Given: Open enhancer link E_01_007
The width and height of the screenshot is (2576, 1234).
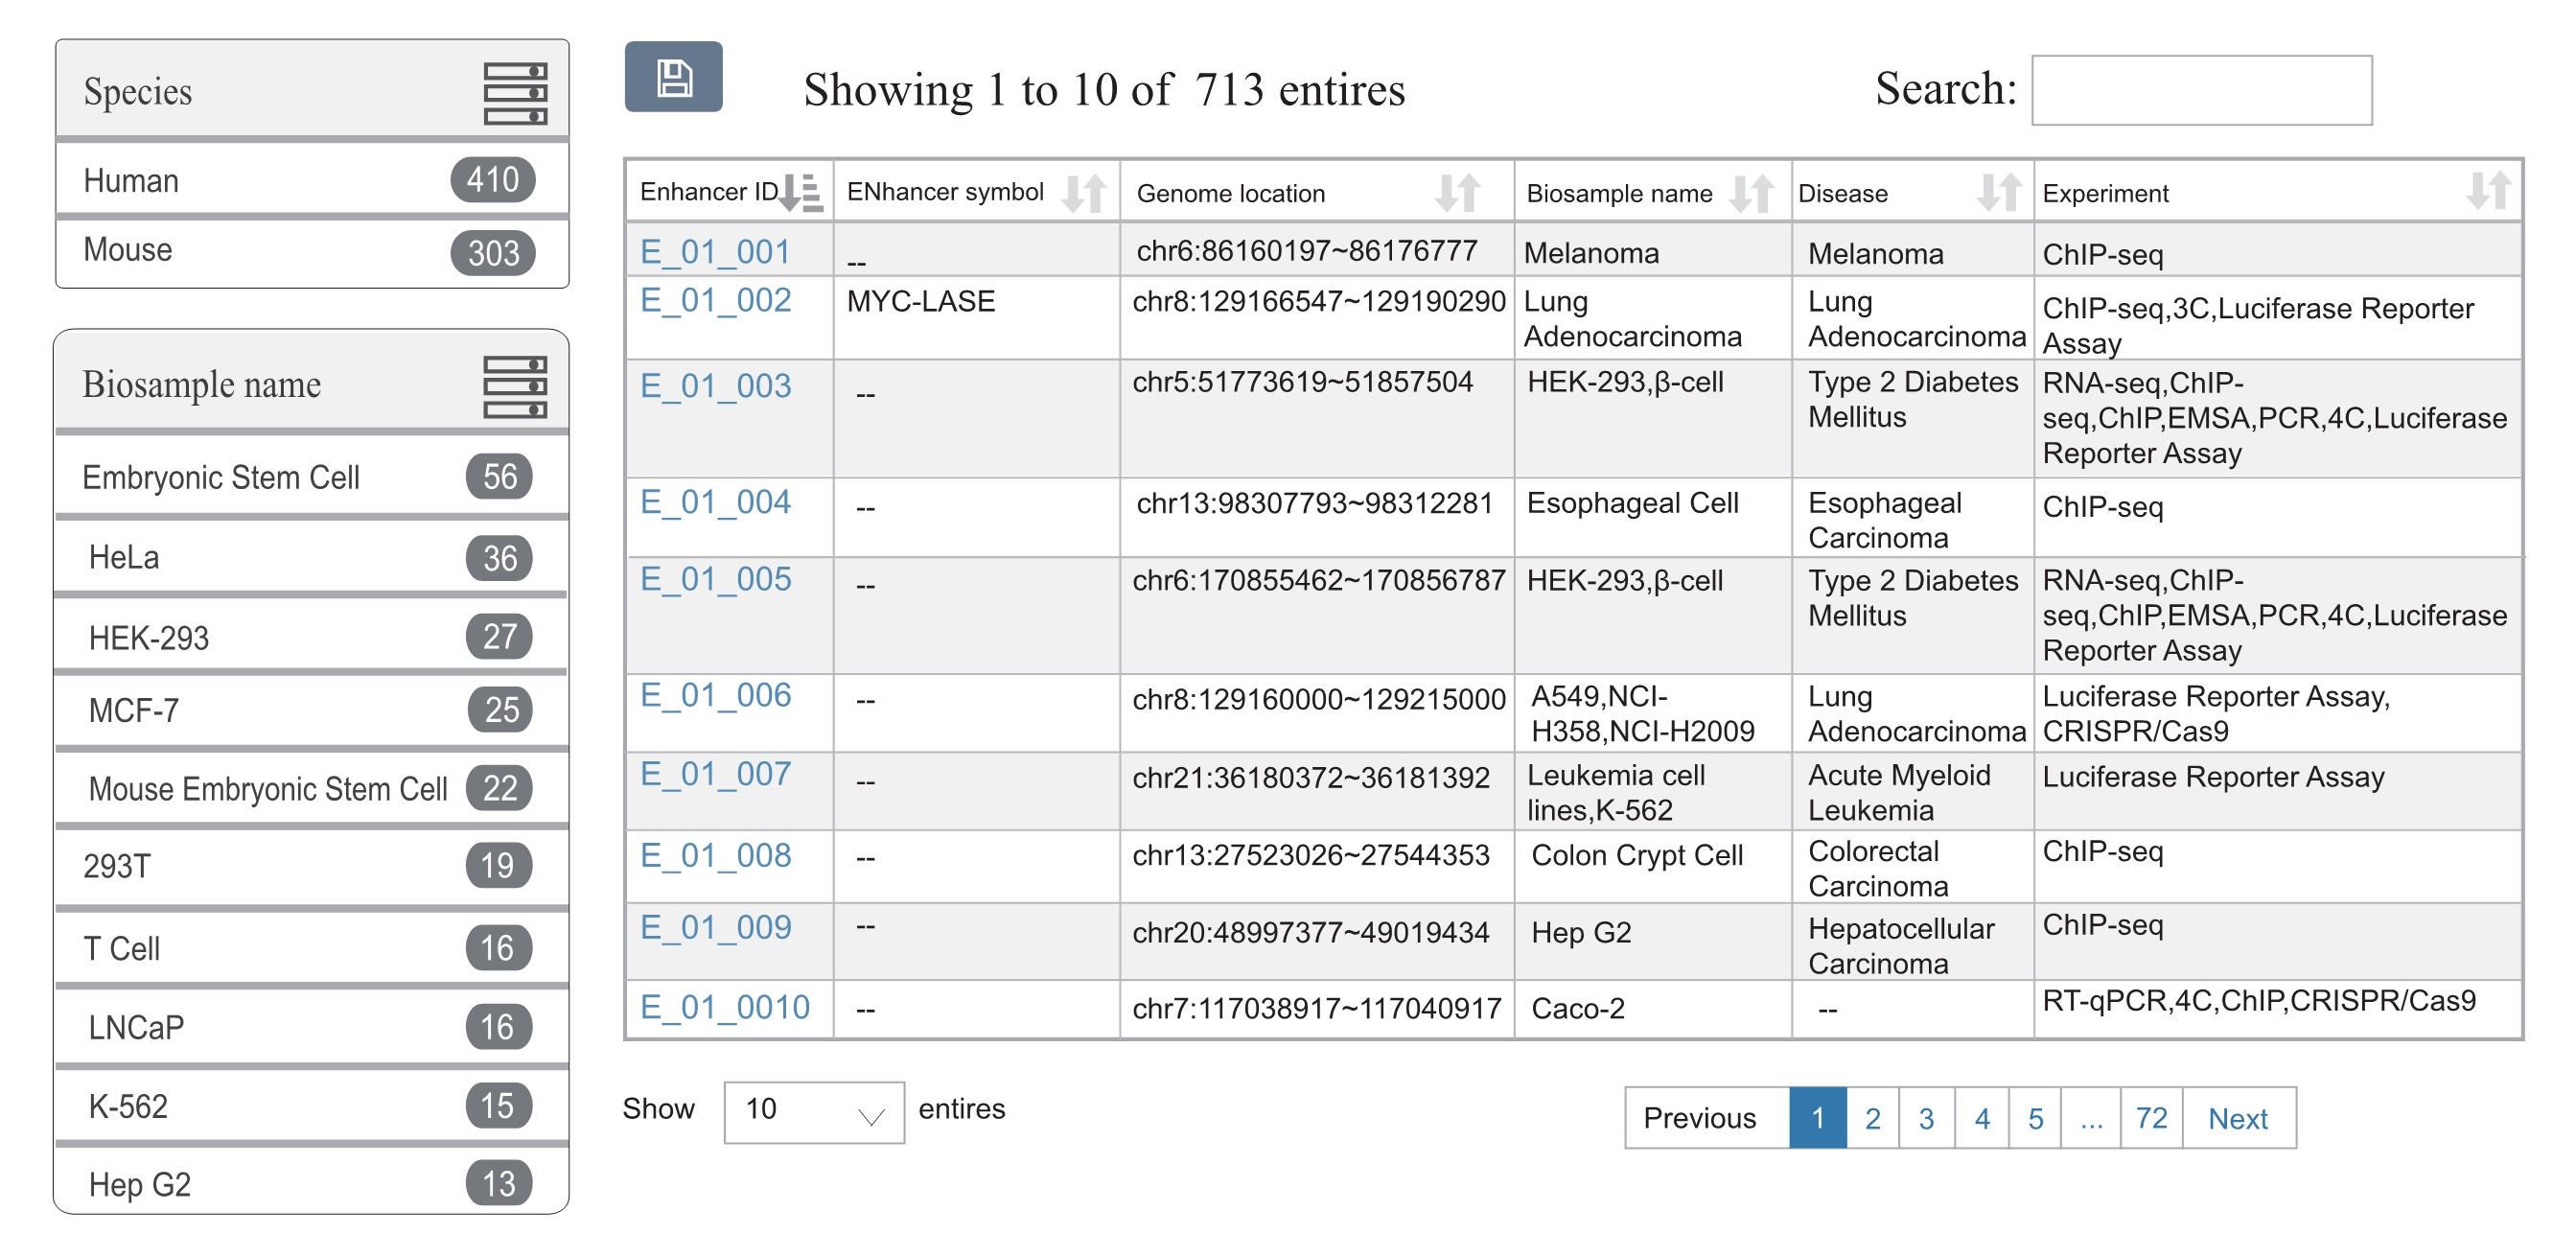Looking at the screenshot, I should coord(715,774).
